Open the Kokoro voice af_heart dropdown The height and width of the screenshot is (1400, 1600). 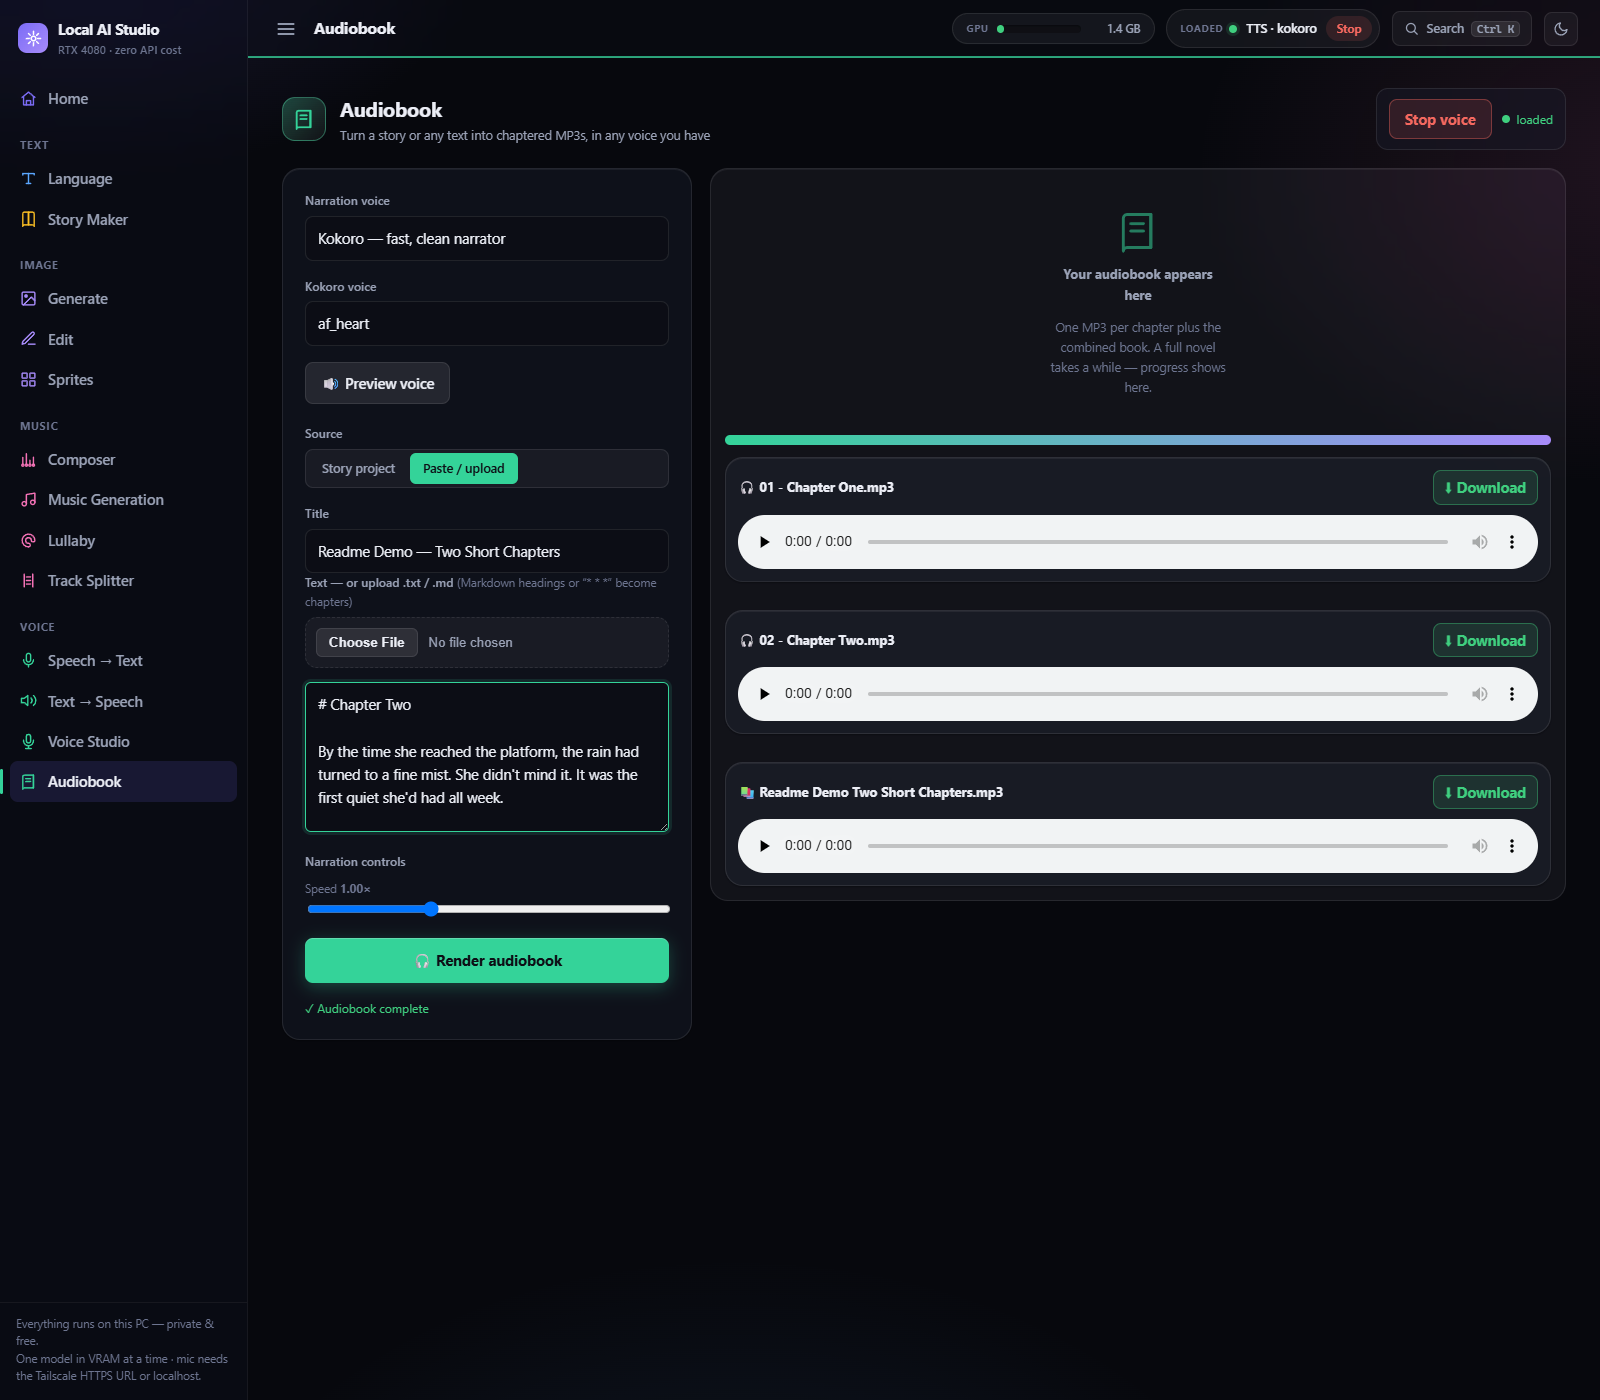click(487, 324)
